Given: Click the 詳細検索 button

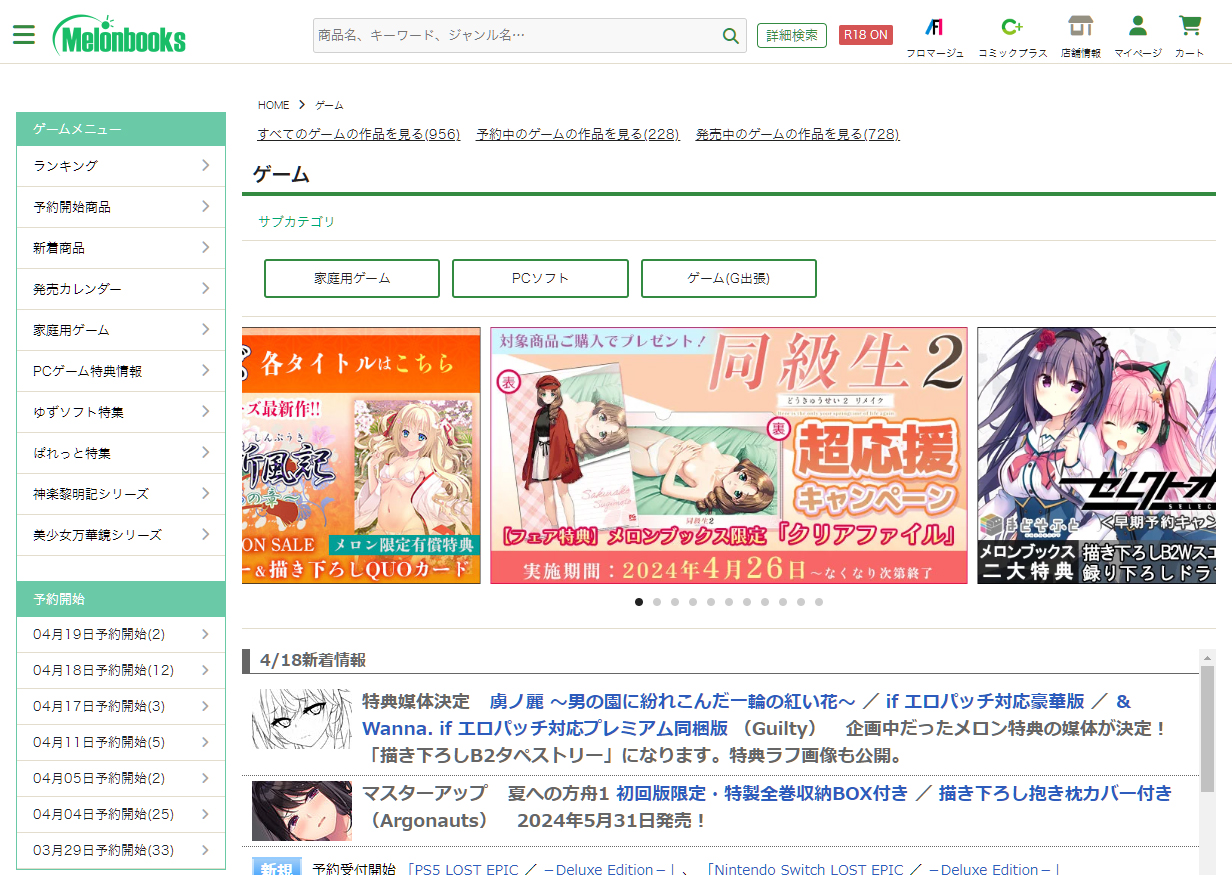Looking at the screenshot, I should pos(791,35).
